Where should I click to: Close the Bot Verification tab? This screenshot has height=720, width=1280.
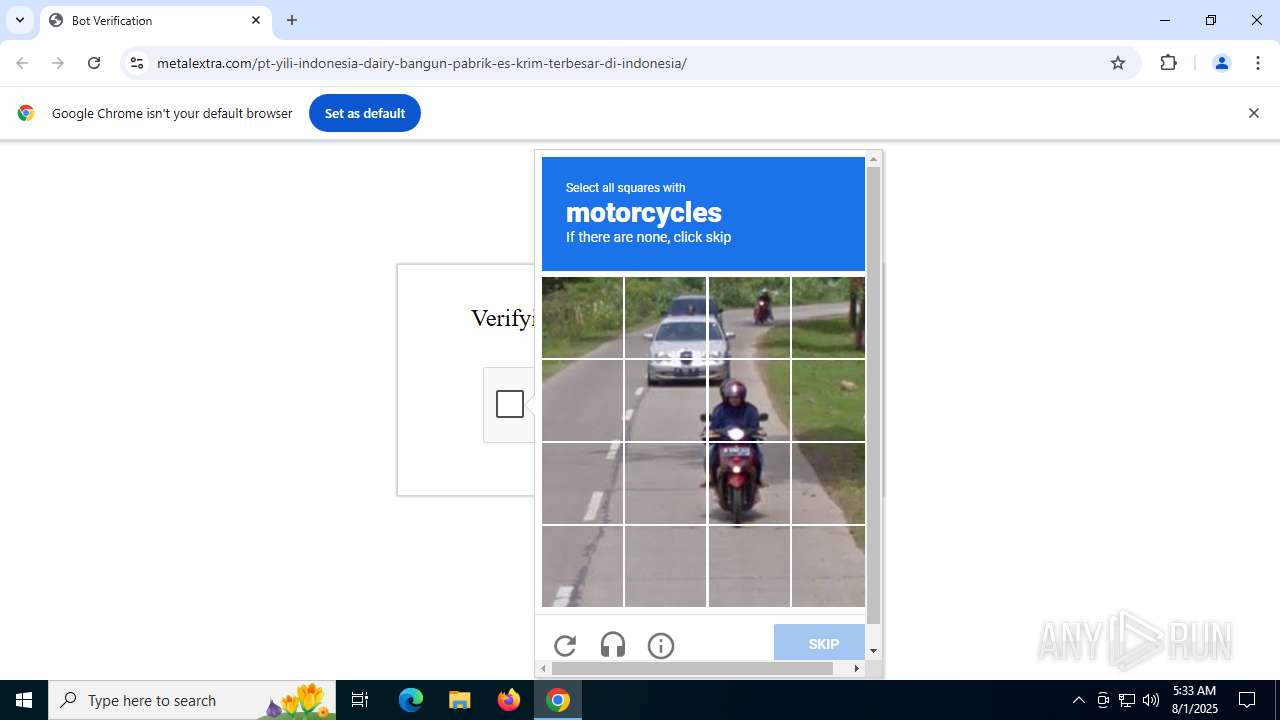256,20
